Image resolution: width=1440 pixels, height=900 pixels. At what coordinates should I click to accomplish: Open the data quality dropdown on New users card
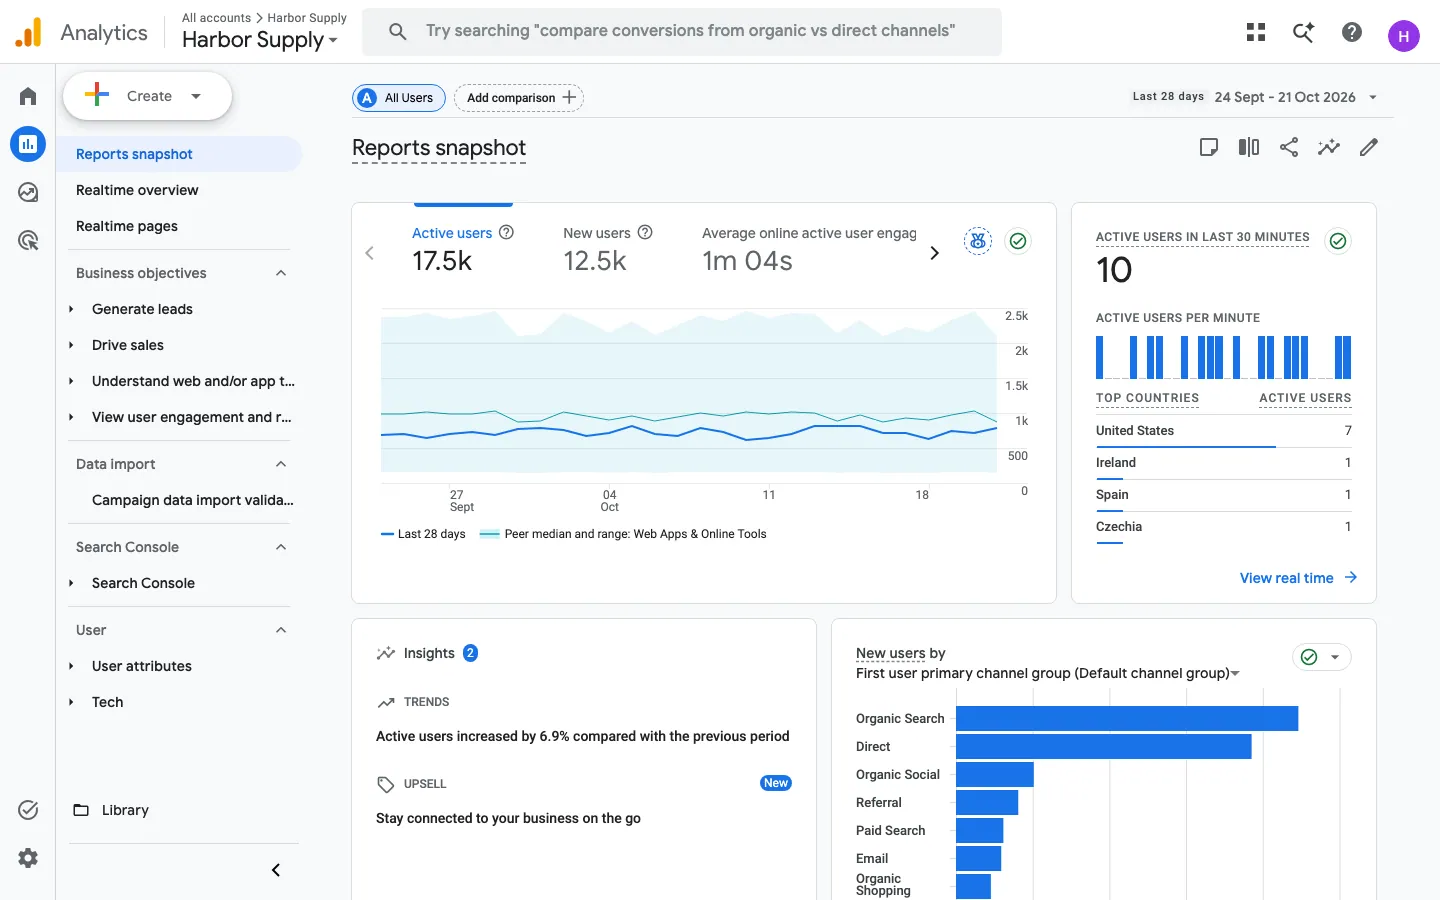(1322, 657)
